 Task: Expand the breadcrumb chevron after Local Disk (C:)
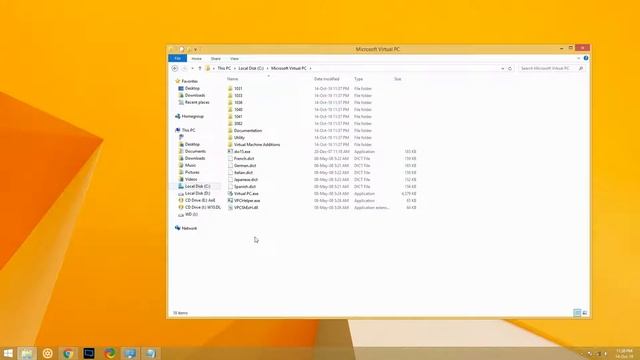(267, 69)
